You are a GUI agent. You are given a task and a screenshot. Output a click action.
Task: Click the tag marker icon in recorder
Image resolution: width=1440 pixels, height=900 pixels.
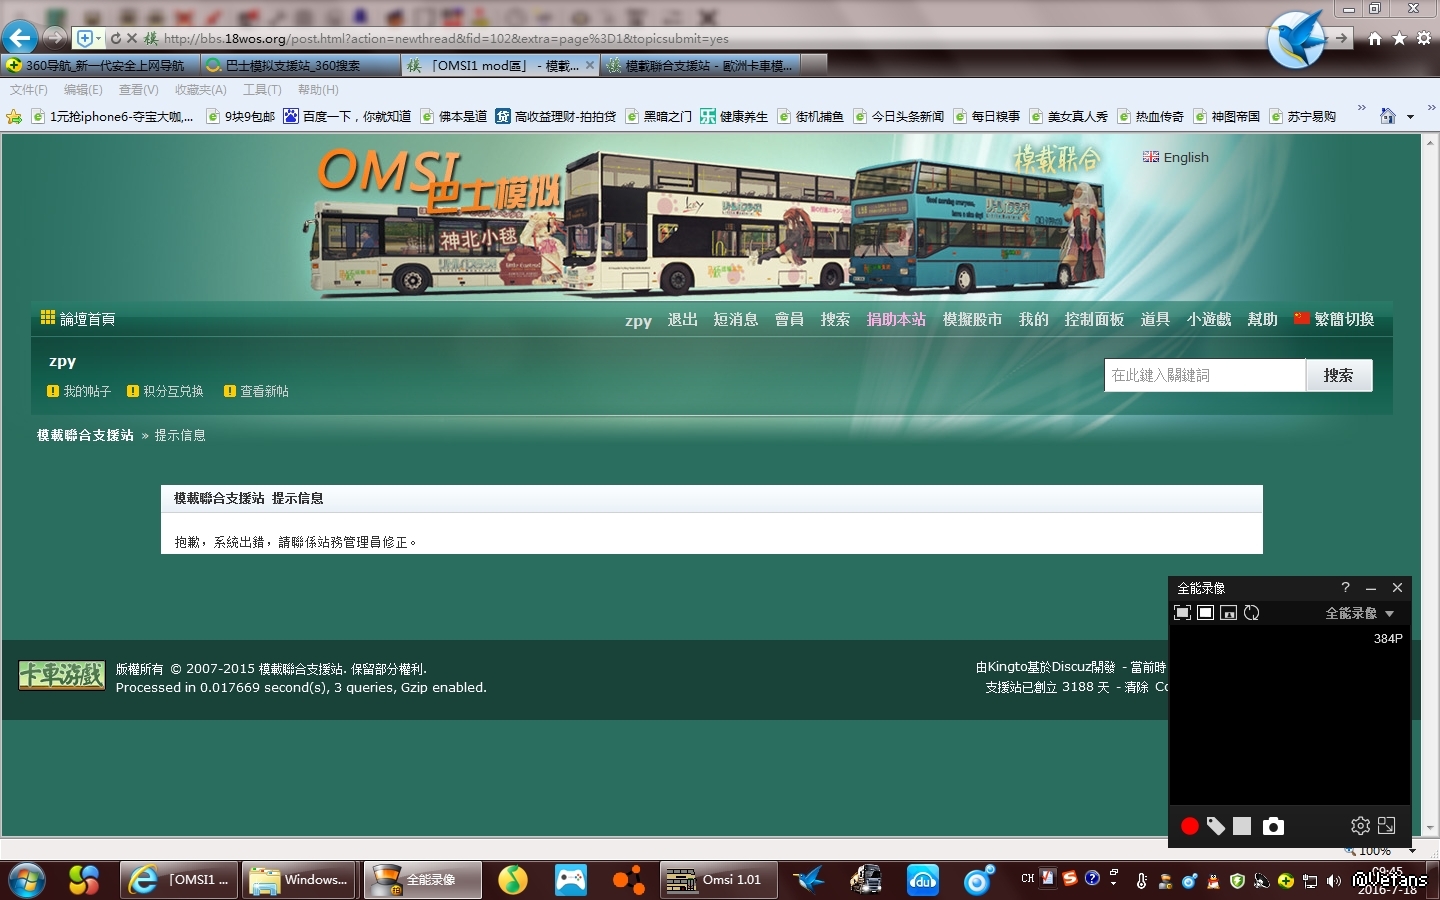point(1216,826)
